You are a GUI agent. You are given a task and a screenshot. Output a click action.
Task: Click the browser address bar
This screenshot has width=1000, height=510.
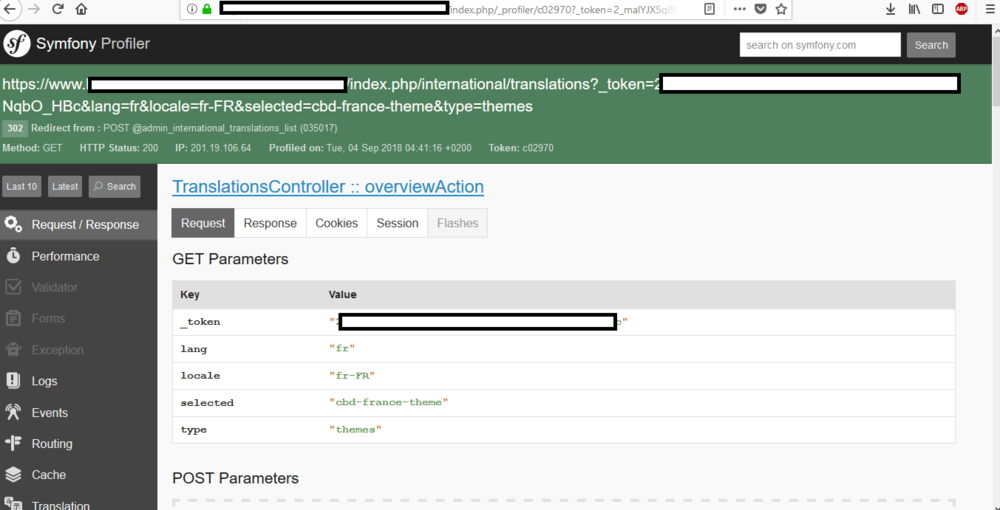click(x=486, y=9)
